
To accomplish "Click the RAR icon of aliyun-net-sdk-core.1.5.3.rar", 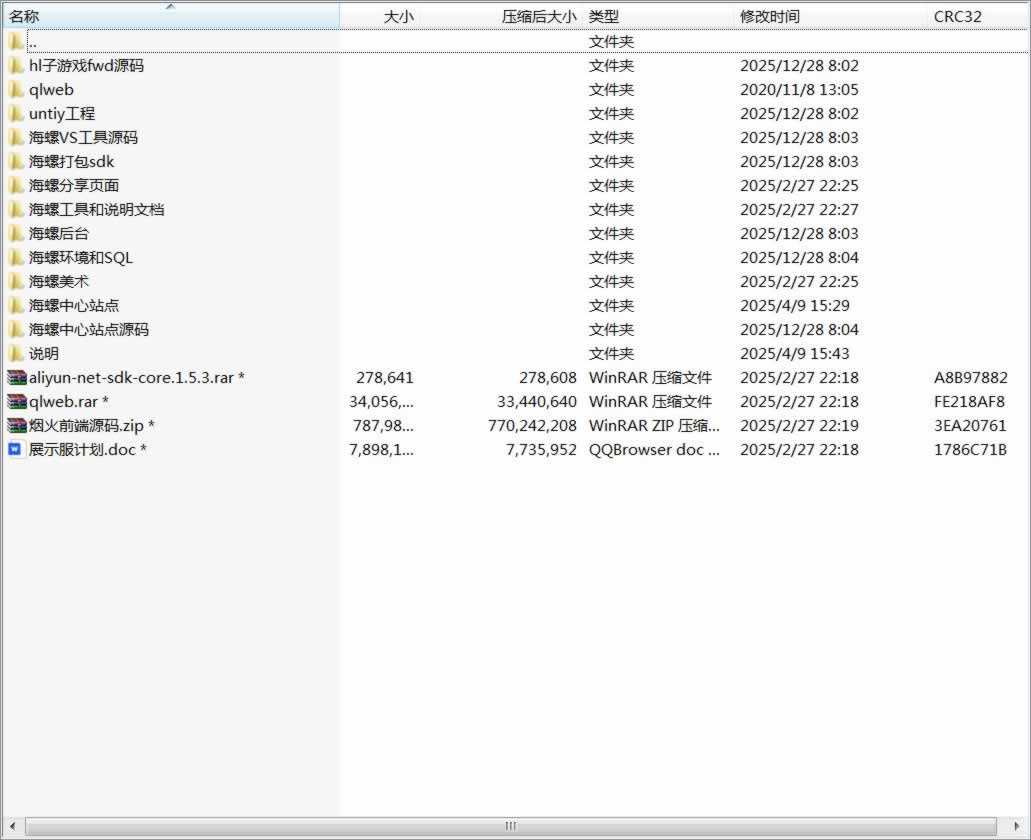I will tap(17, 378).
